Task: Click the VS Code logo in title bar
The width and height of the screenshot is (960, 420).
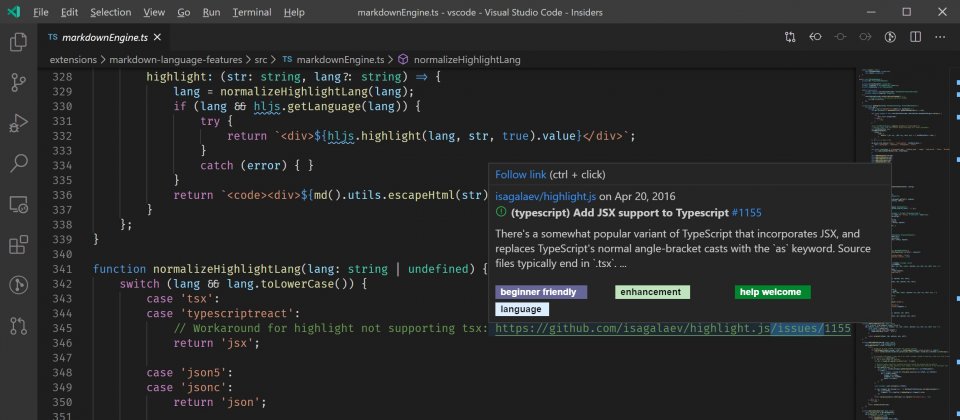Action: 13,12
